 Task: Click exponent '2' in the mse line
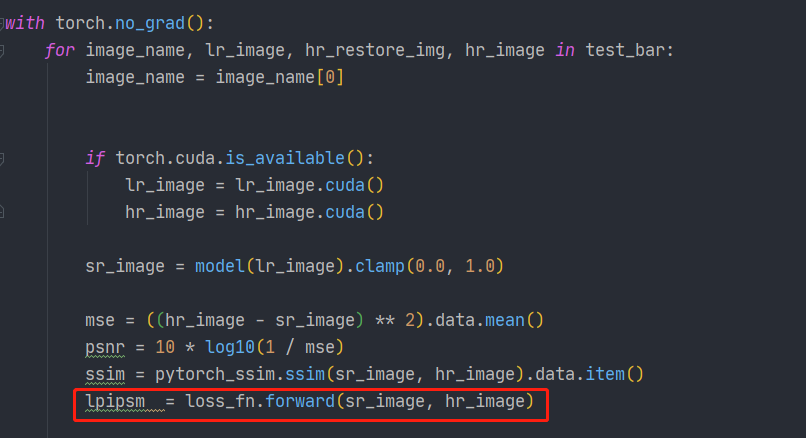tap(410, 320)
